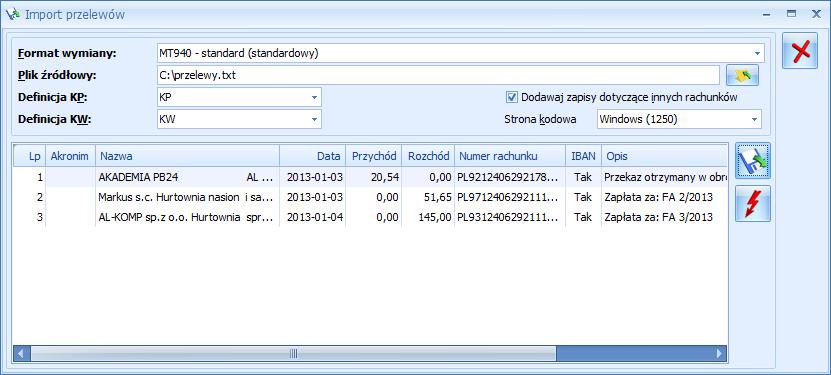Sort by the IBAN column header
Screen dimensions: 831x375
pyautogui.click(x=584, y=156)
